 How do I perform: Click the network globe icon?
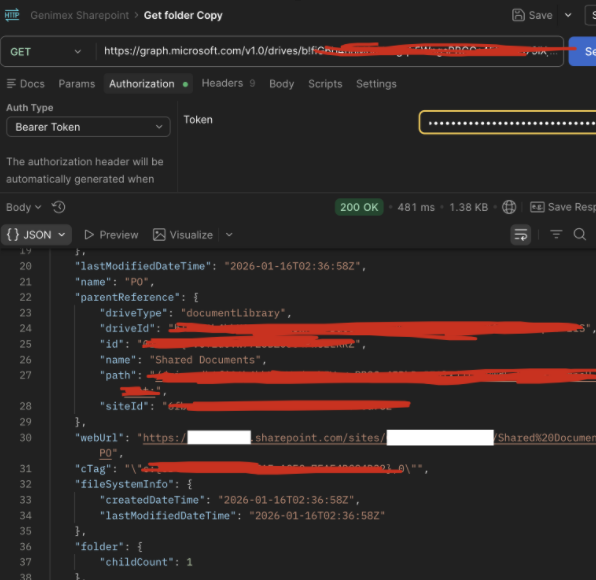tap(509, 207)
